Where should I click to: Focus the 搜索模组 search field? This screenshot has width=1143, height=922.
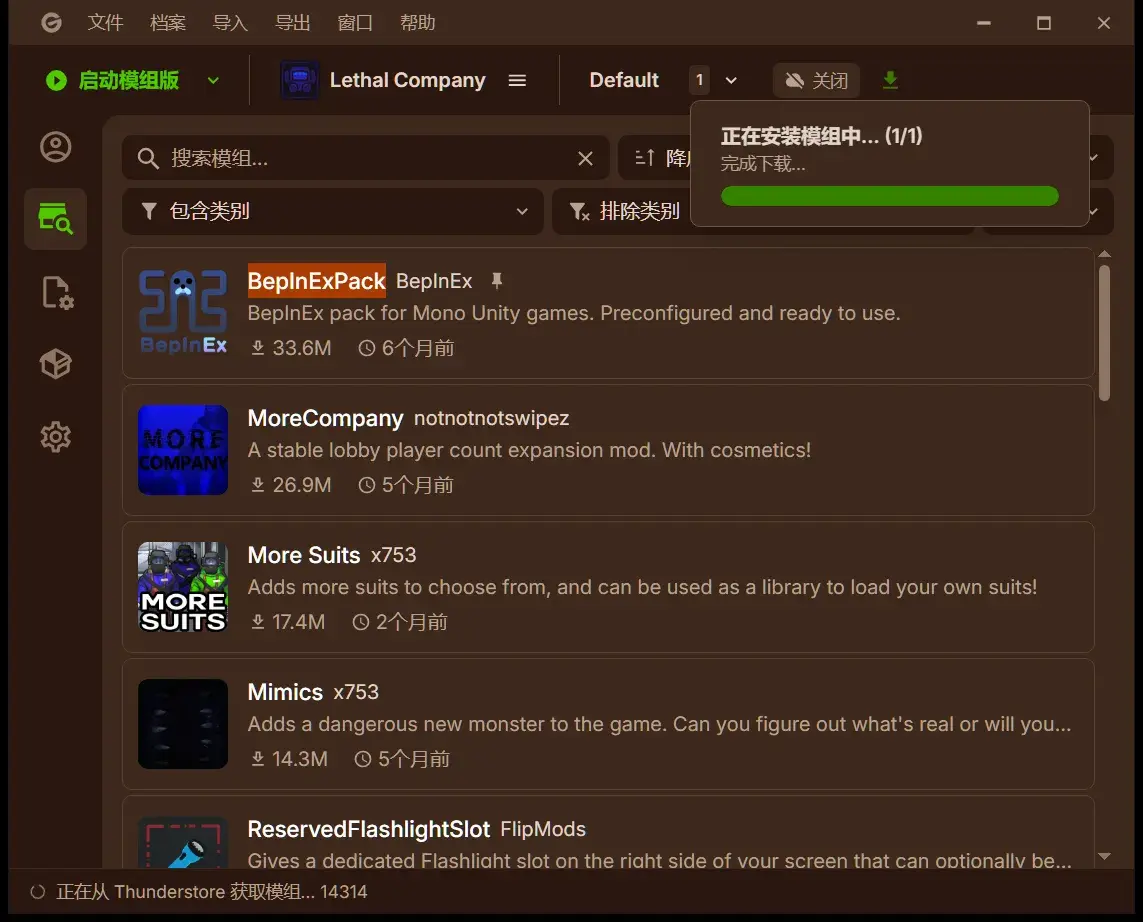[x=365, y=158]
